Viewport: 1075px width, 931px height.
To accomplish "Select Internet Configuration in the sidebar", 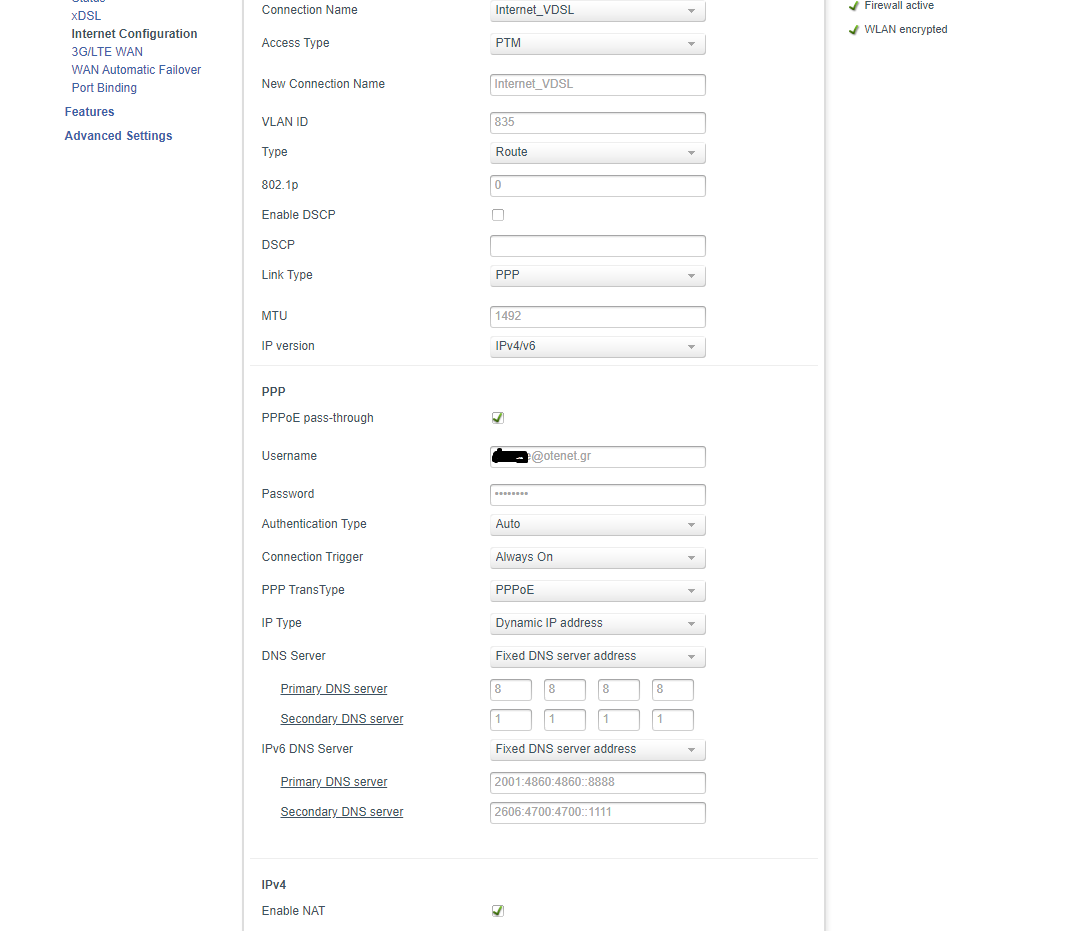I will click(x=134, y=33).
